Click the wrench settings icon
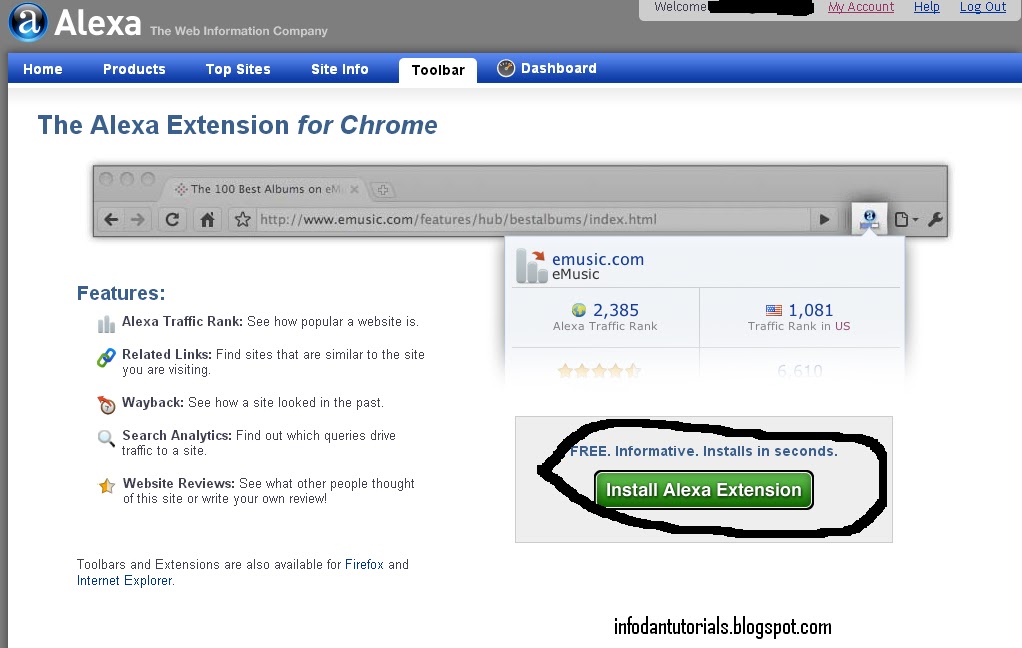 click(x=935, y=220)
